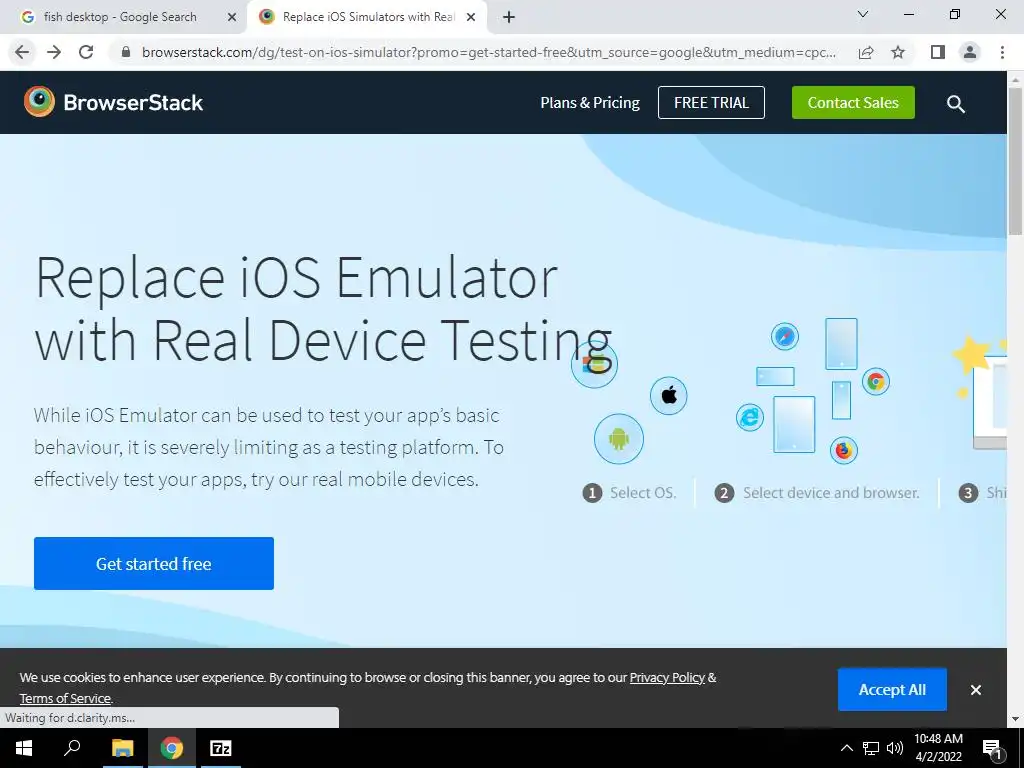Show hidden system tray icons
This screenshot has width=1024, height=768.
(846, 748)
